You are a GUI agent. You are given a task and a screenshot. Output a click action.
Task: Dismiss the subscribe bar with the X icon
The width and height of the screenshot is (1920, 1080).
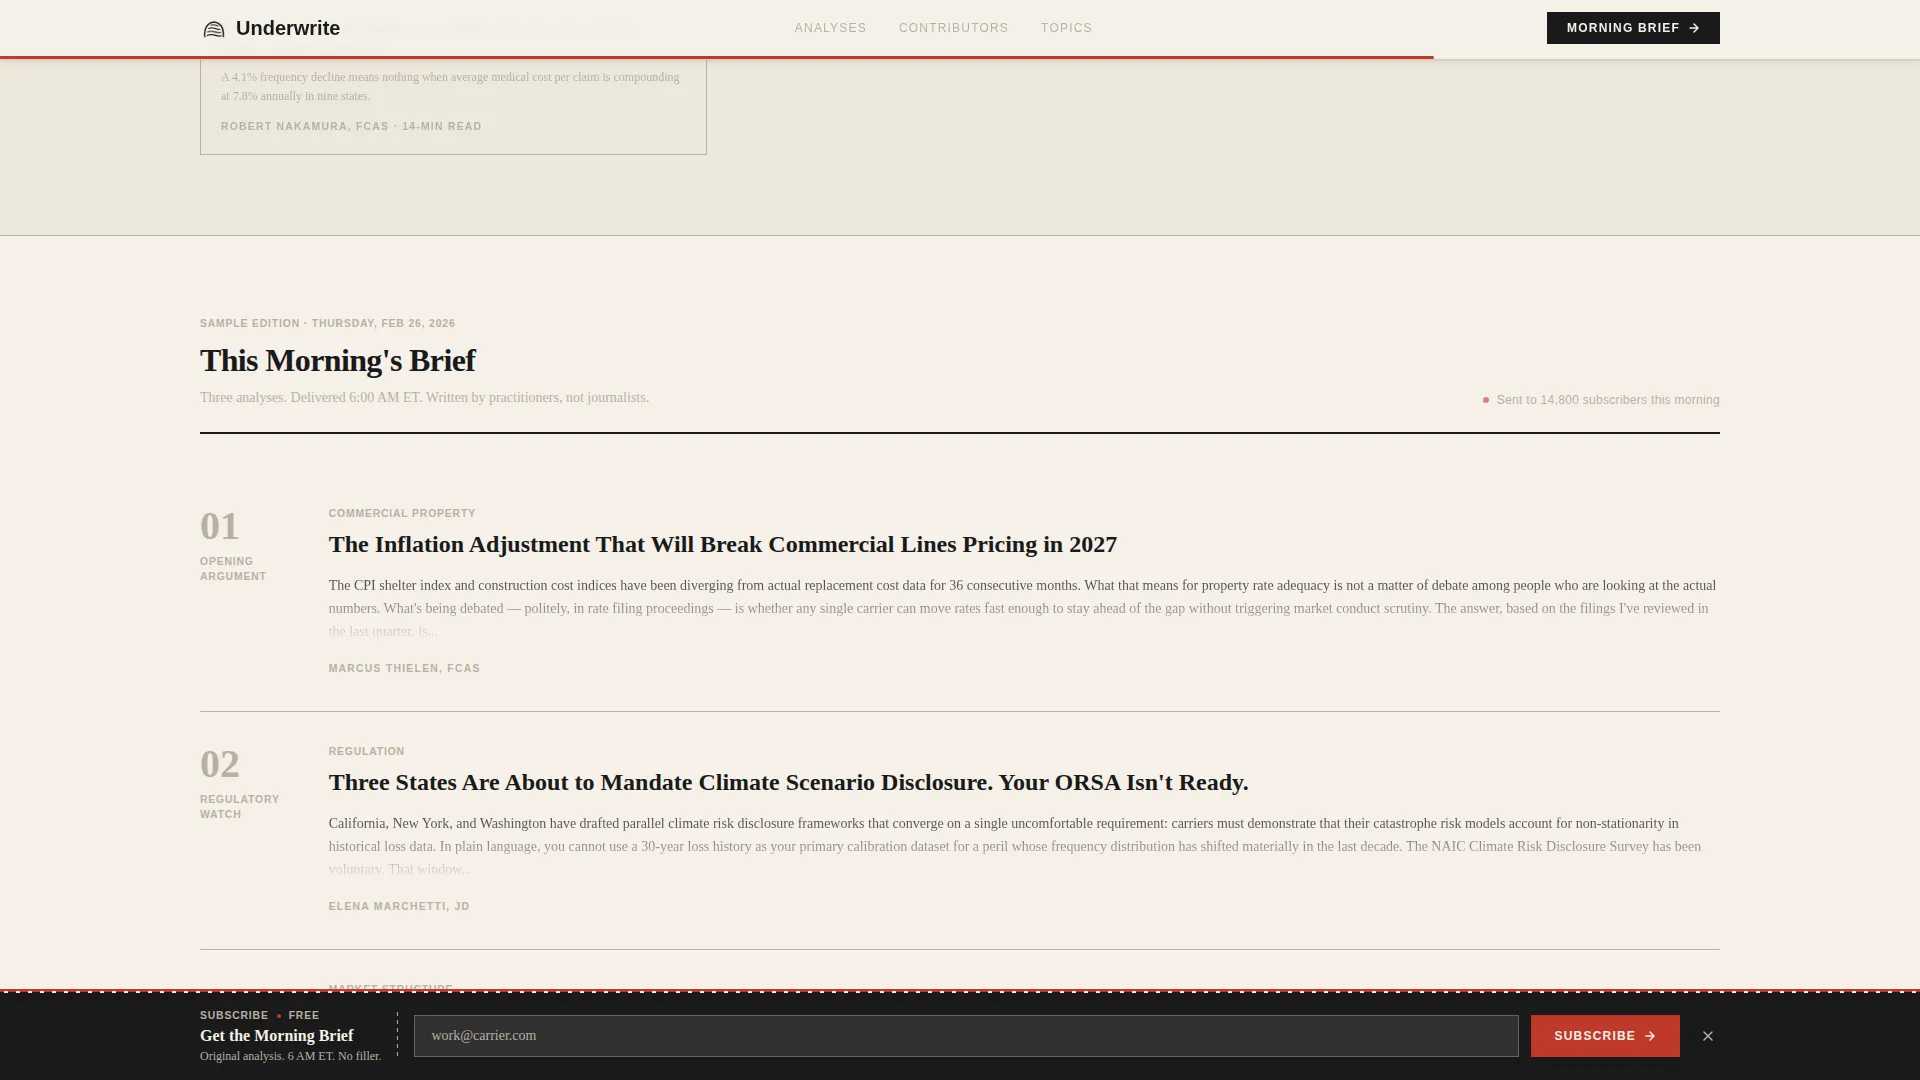(x=1708, y=1036)
